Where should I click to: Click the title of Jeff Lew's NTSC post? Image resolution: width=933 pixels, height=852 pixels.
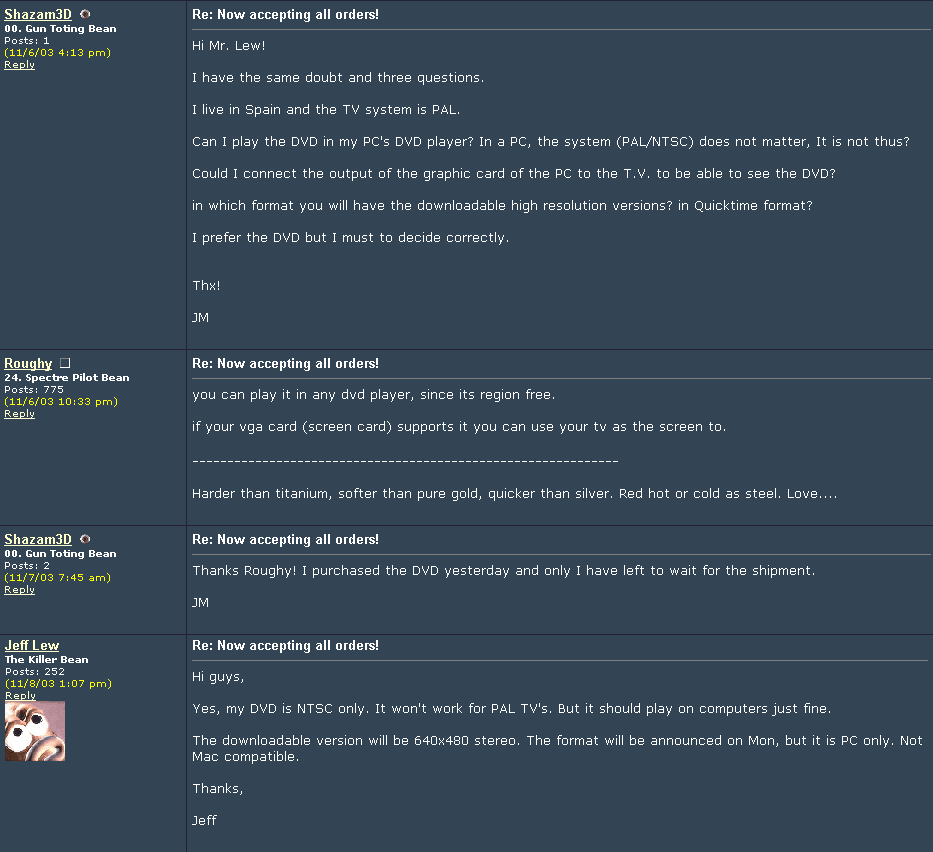point(285,646)
